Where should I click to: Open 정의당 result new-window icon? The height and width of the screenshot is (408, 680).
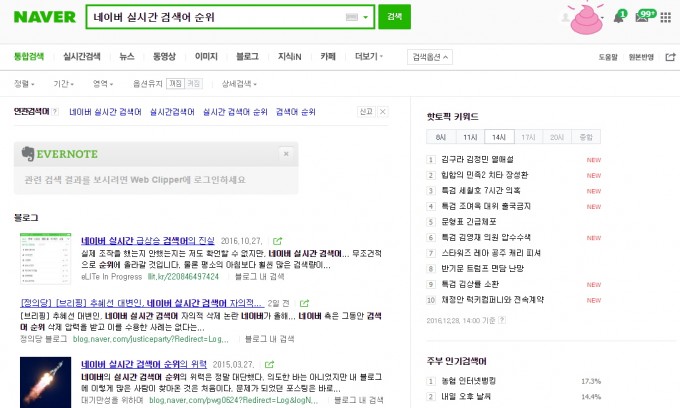(304, 303)
